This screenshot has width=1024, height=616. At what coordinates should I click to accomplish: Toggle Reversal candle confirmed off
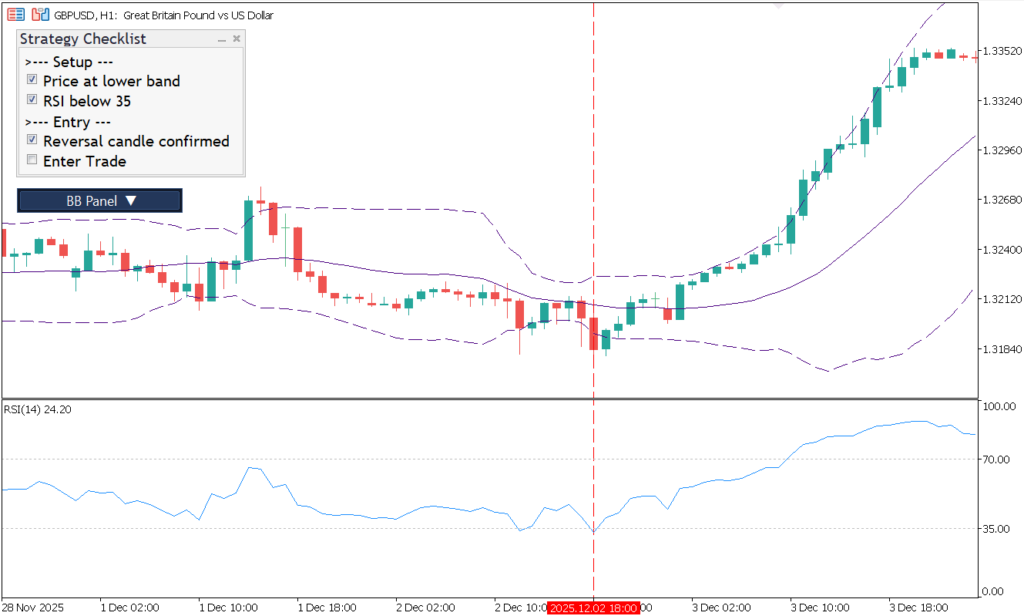click(x=32, y=140)
